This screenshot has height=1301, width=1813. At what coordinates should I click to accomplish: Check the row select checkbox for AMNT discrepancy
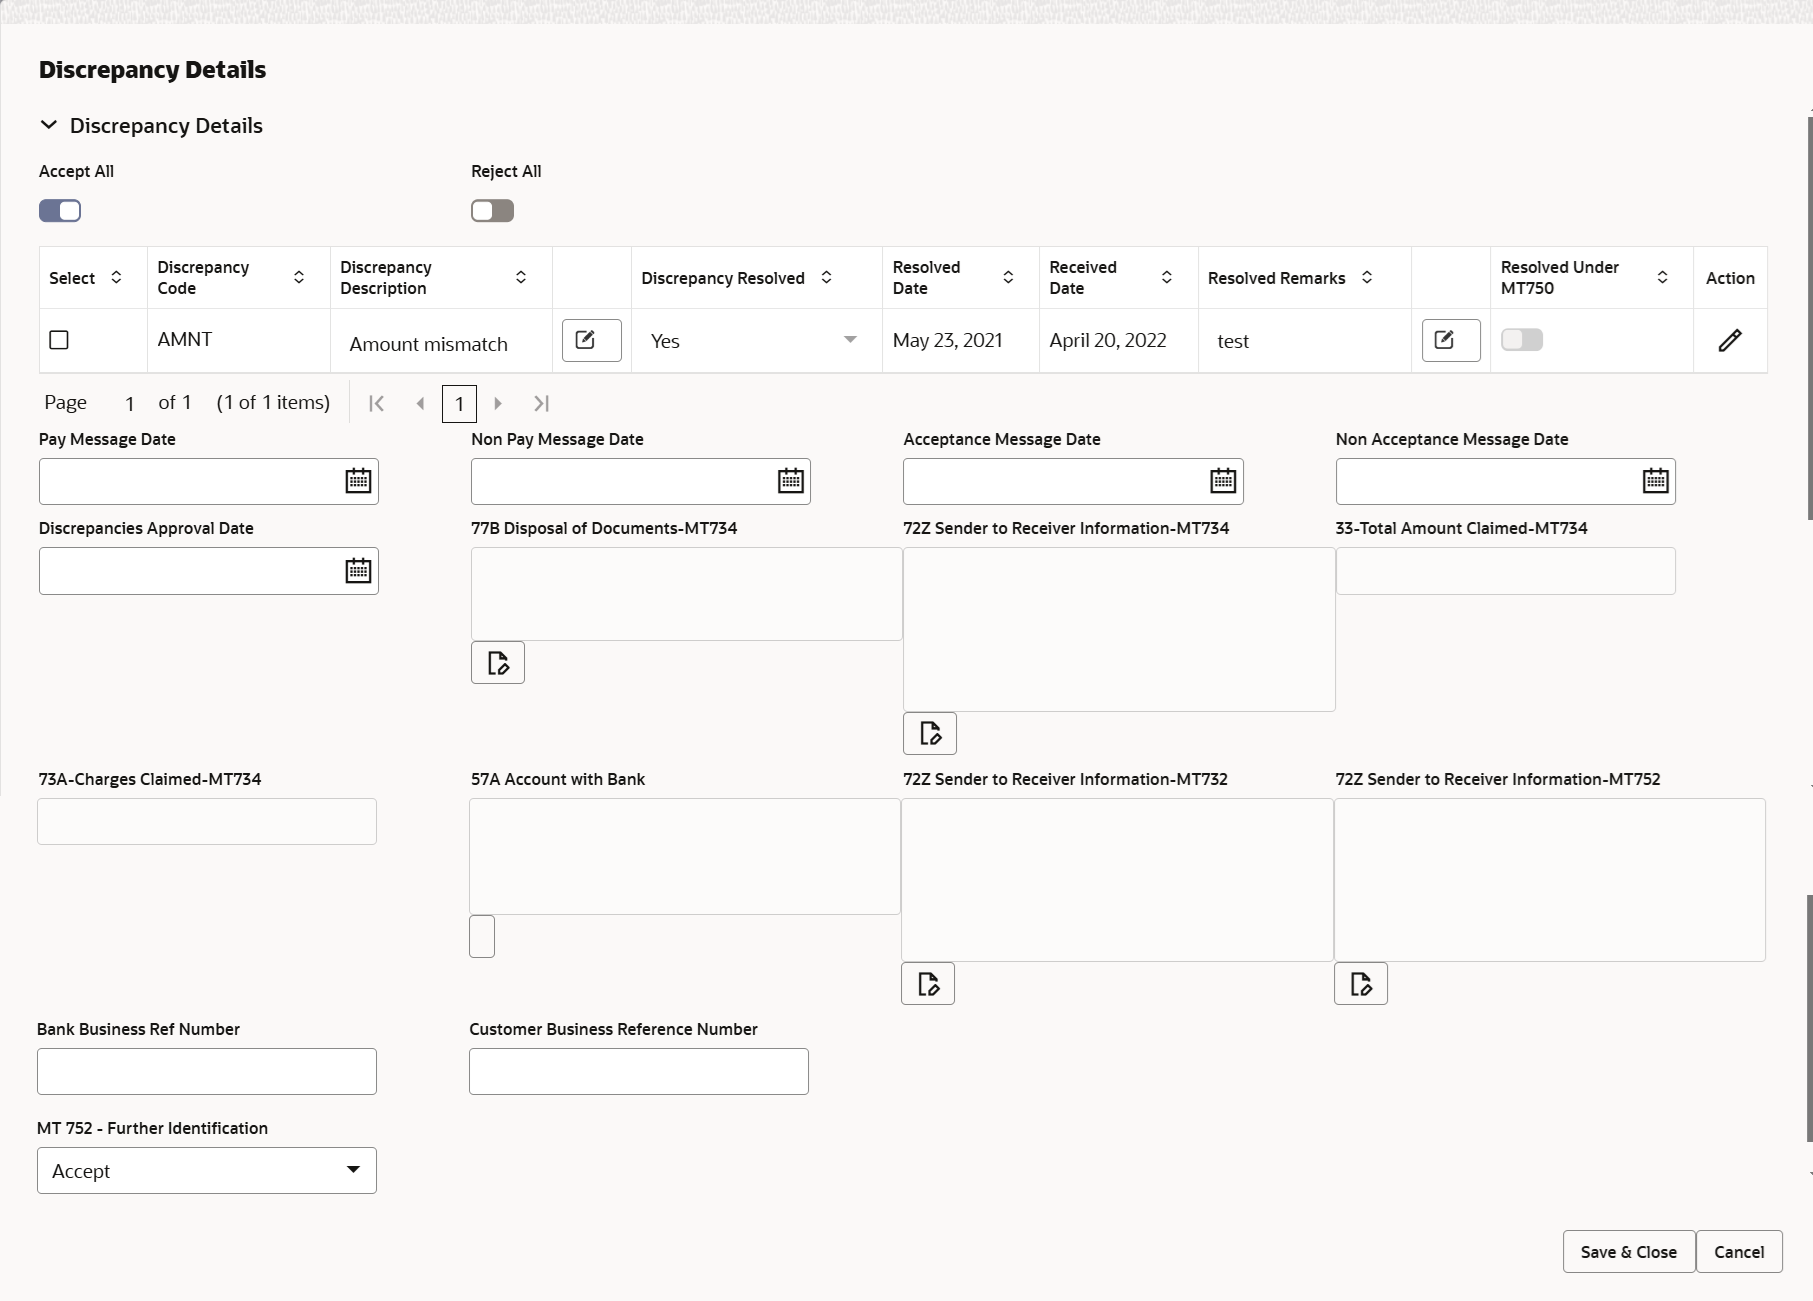coord(59,340)
